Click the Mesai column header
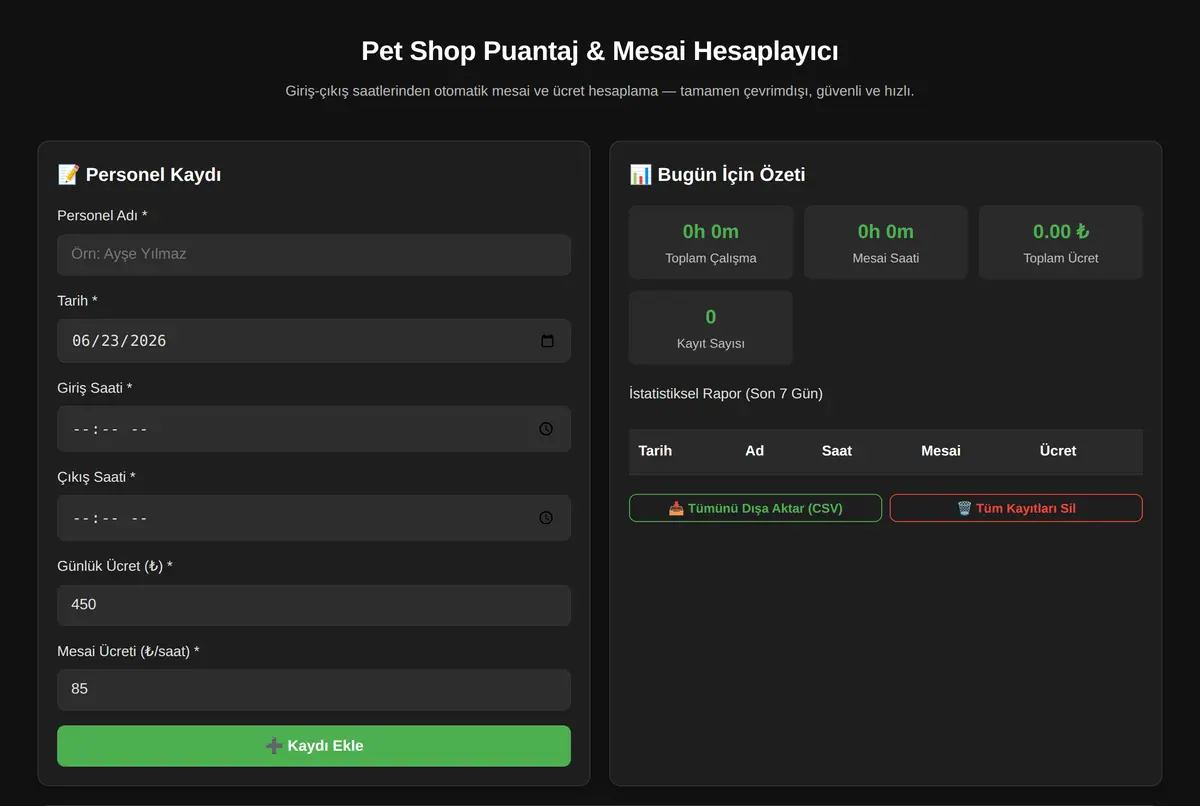The width and height of the screenshot is (1200, 806). (941, 451)
